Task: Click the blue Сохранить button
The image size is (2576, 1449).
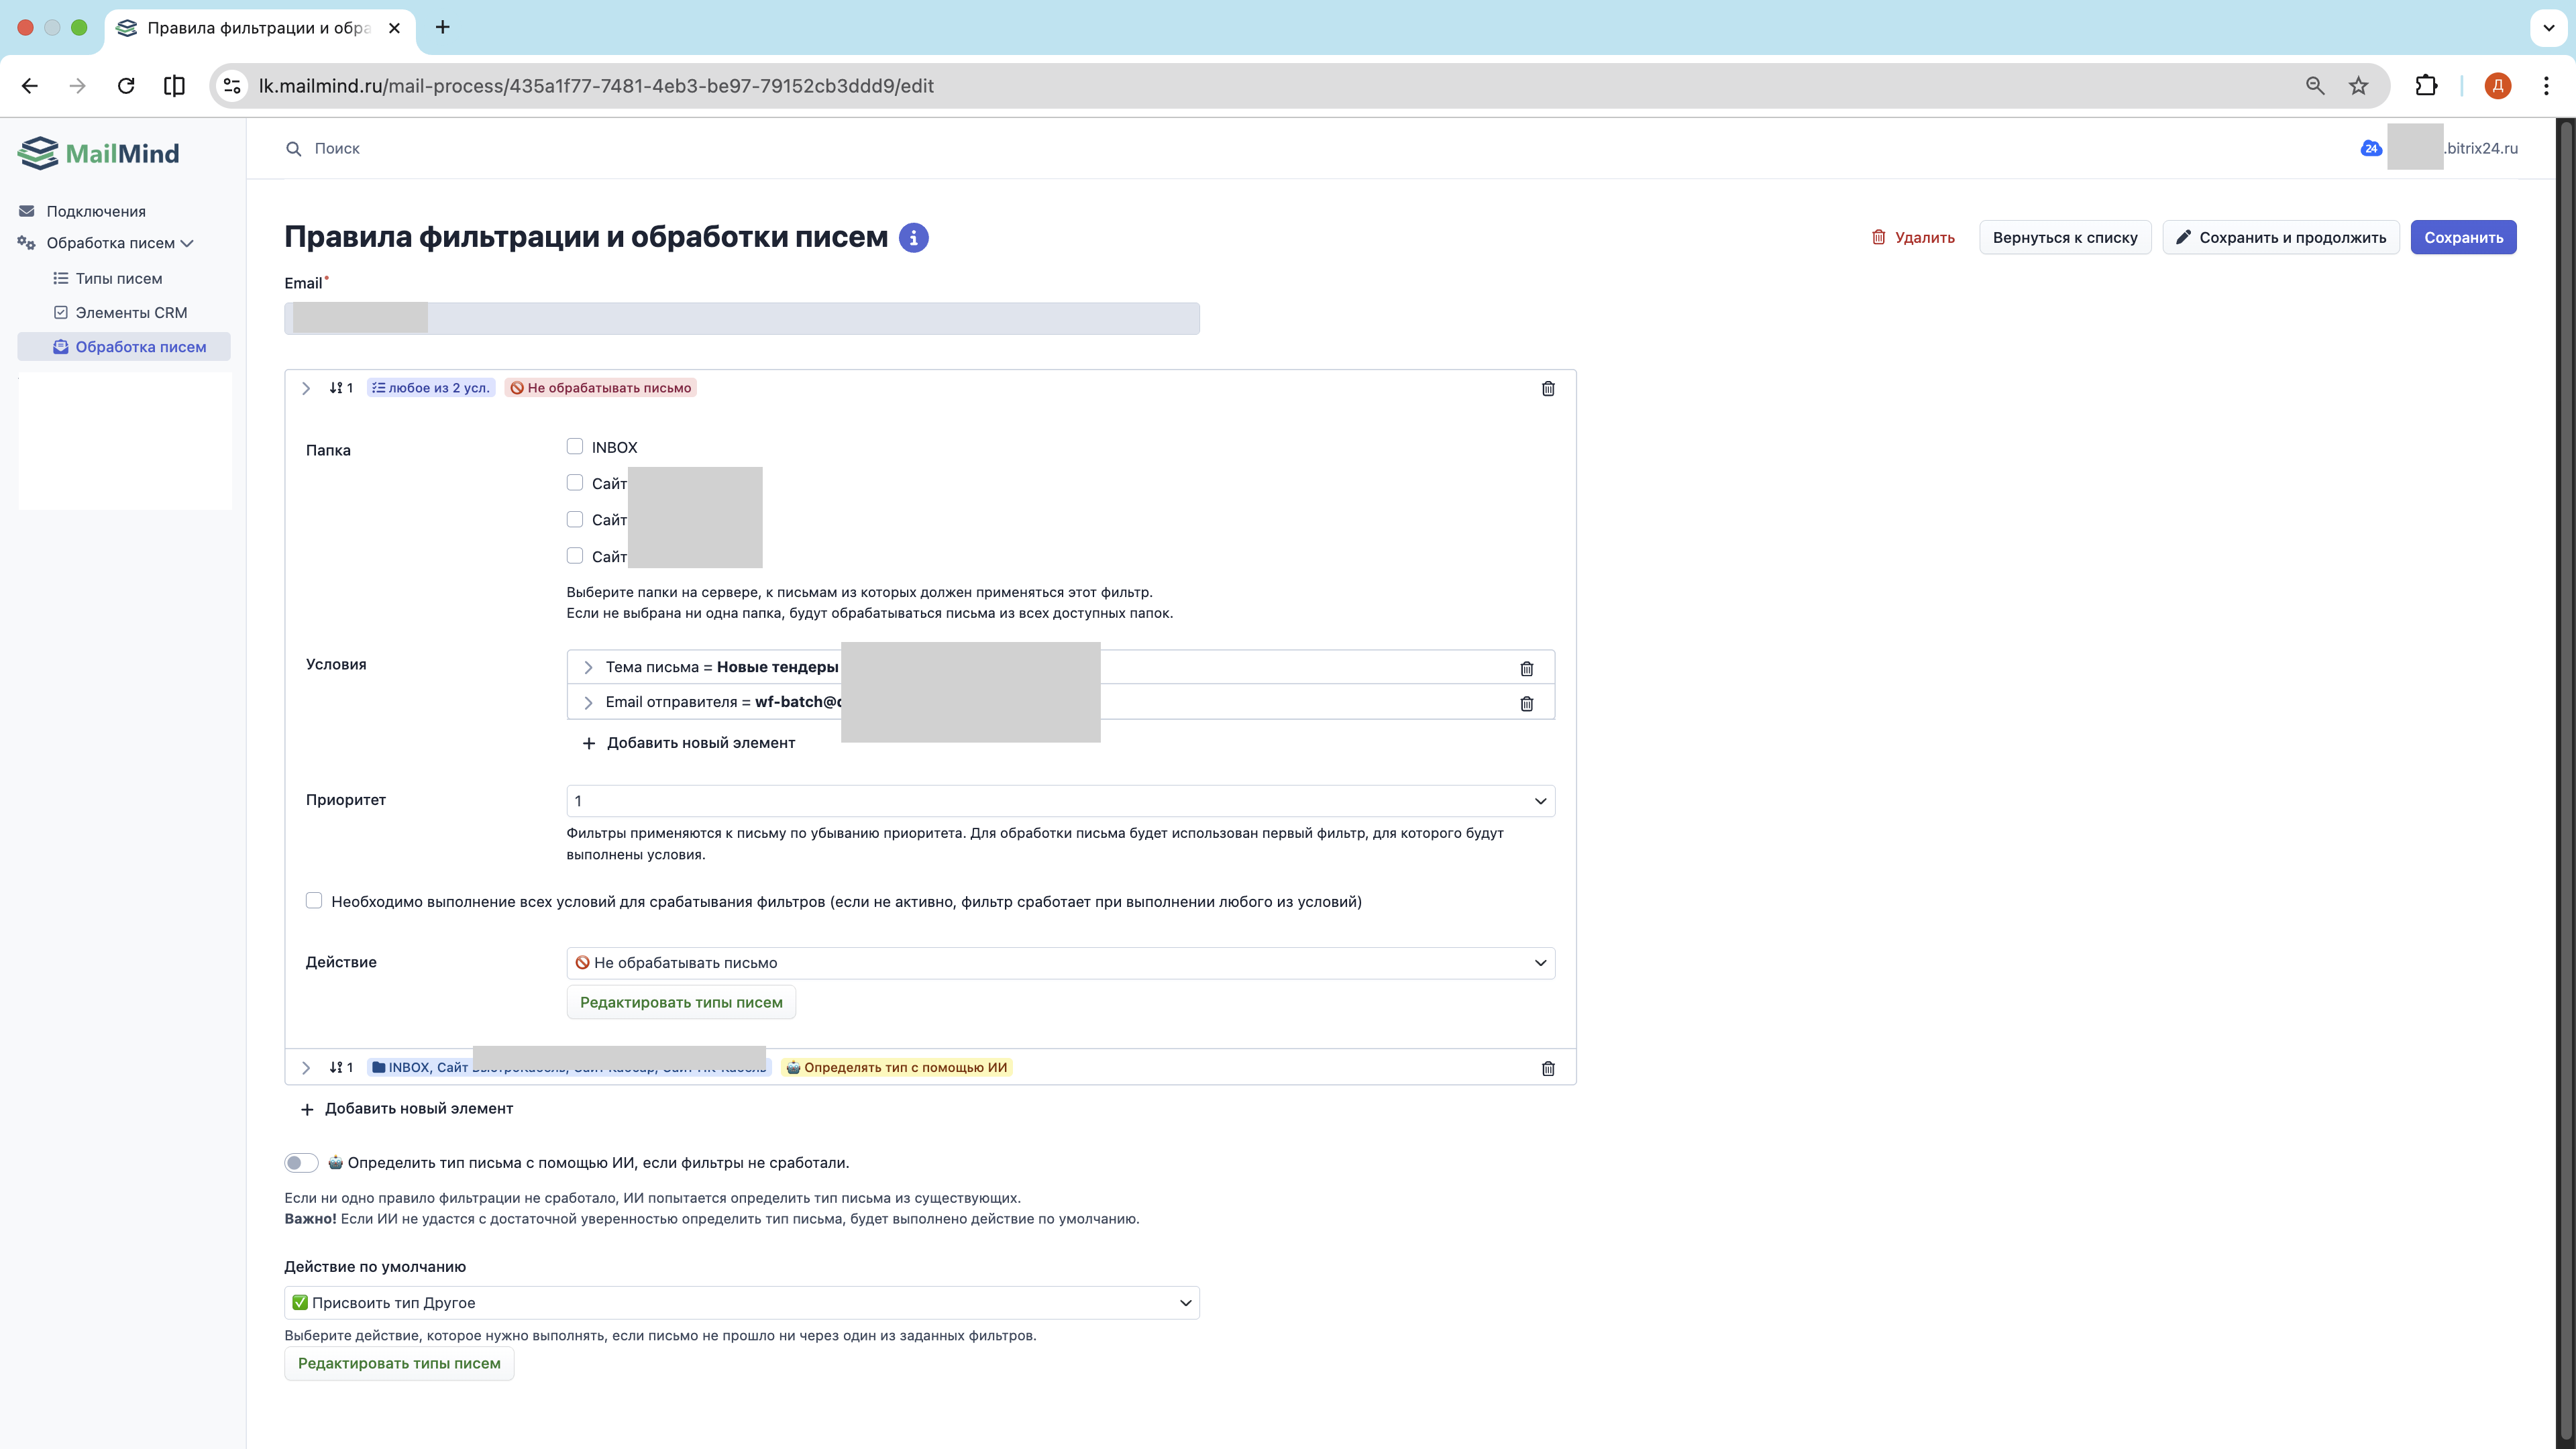Action: 2462,238
